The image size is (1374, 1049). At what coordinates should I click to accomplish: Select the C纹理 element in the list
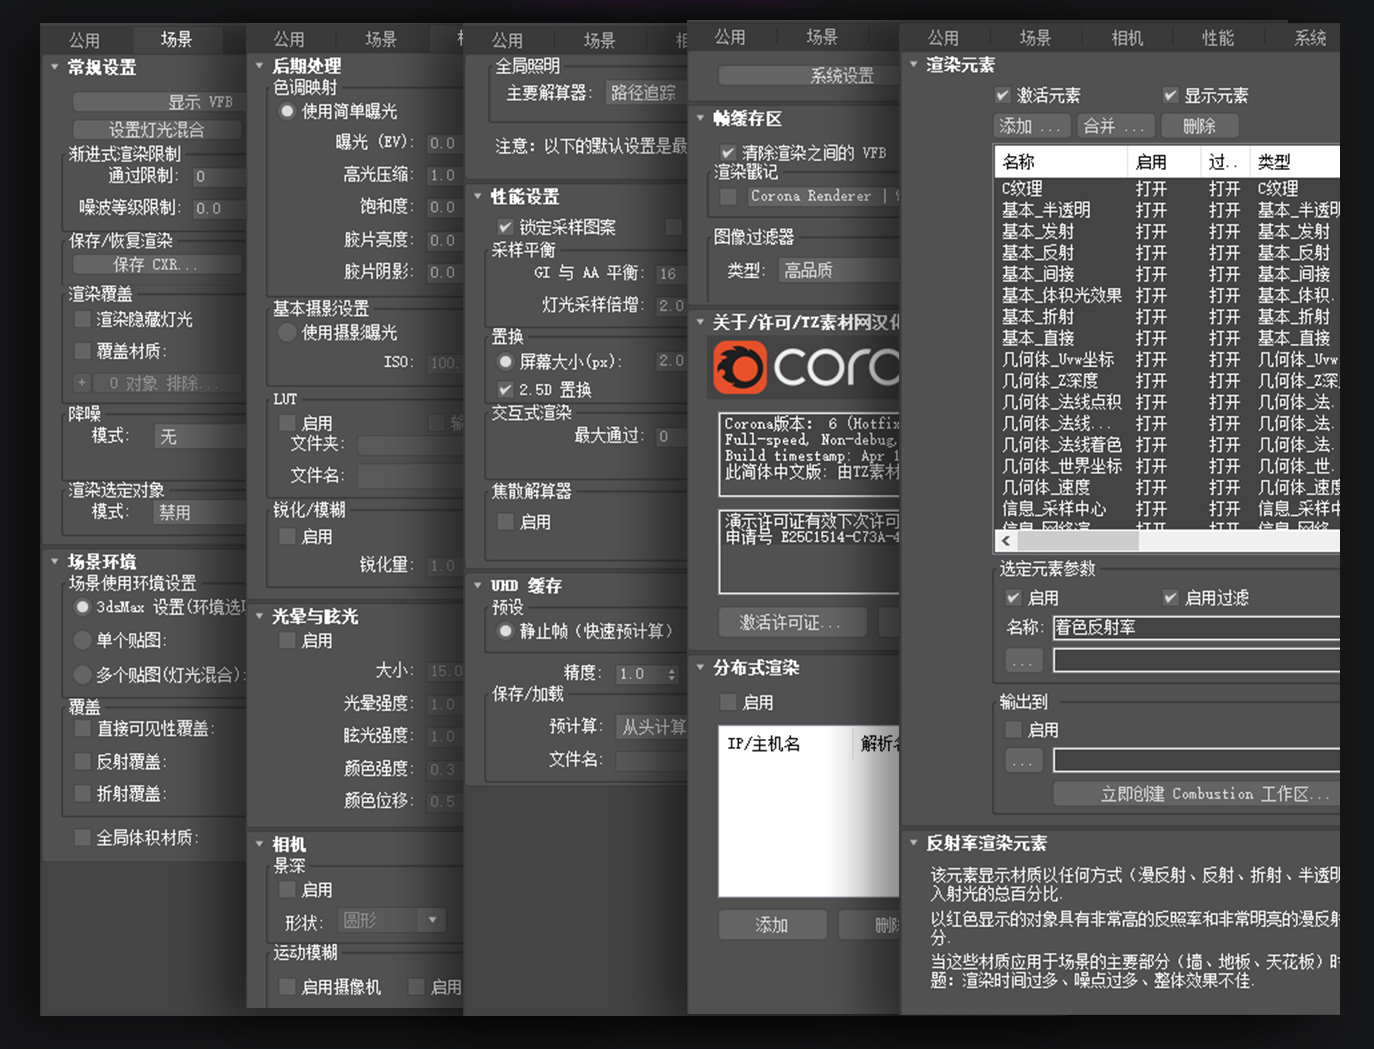pyautogui.click(x=1030, y=188)
